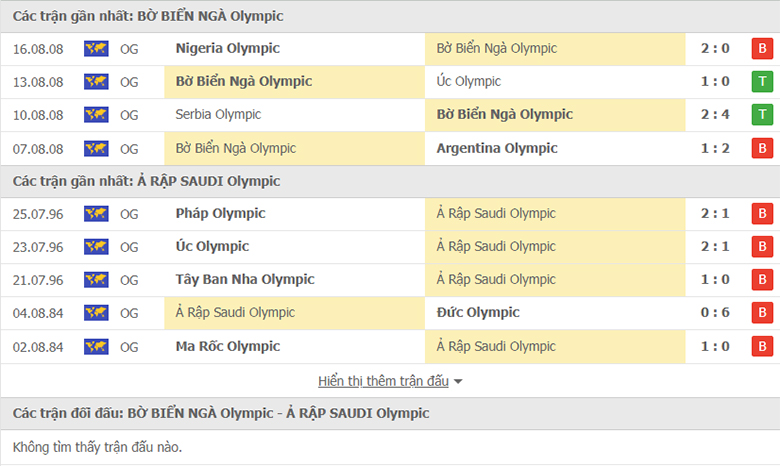Click 'Không tìm thấy trận đấu nào.' message
Screen dimensions: 780x466
(x=97, y=447)
